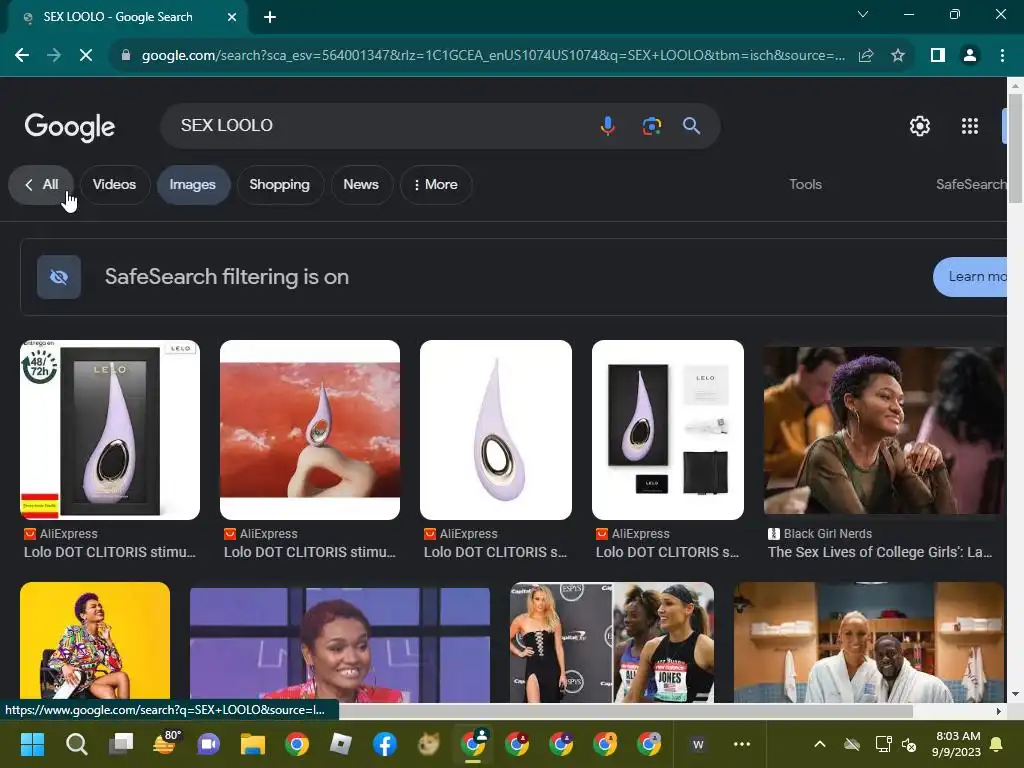1024x768 pixels.
Task: Open the ESPYS athletes collage thumbnail
Action: [612, 642]
